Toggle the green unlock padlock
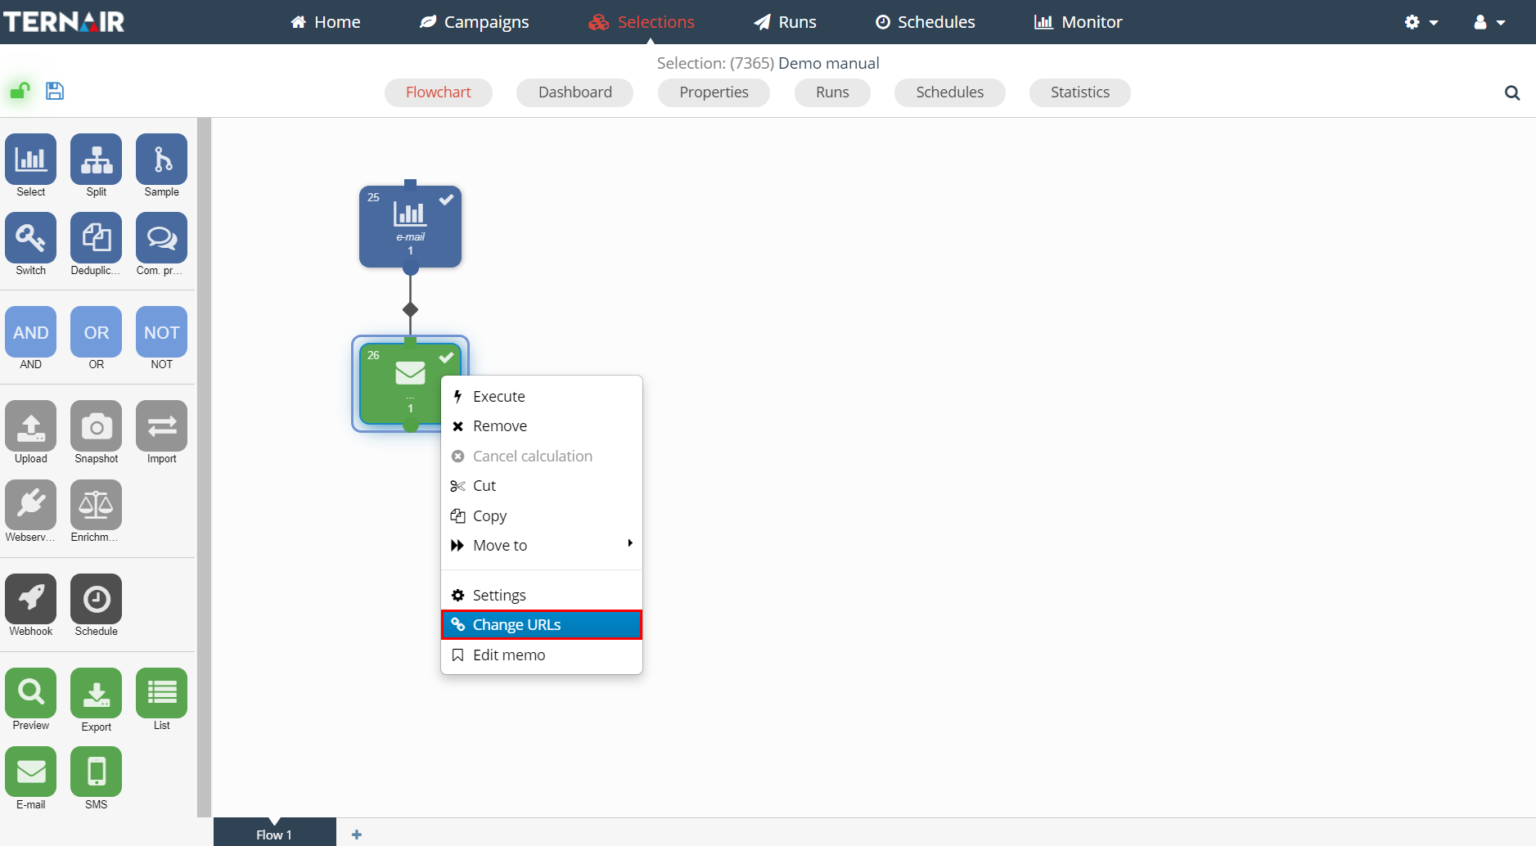Viewport: 1536px width, 846px height. [20, 91]
